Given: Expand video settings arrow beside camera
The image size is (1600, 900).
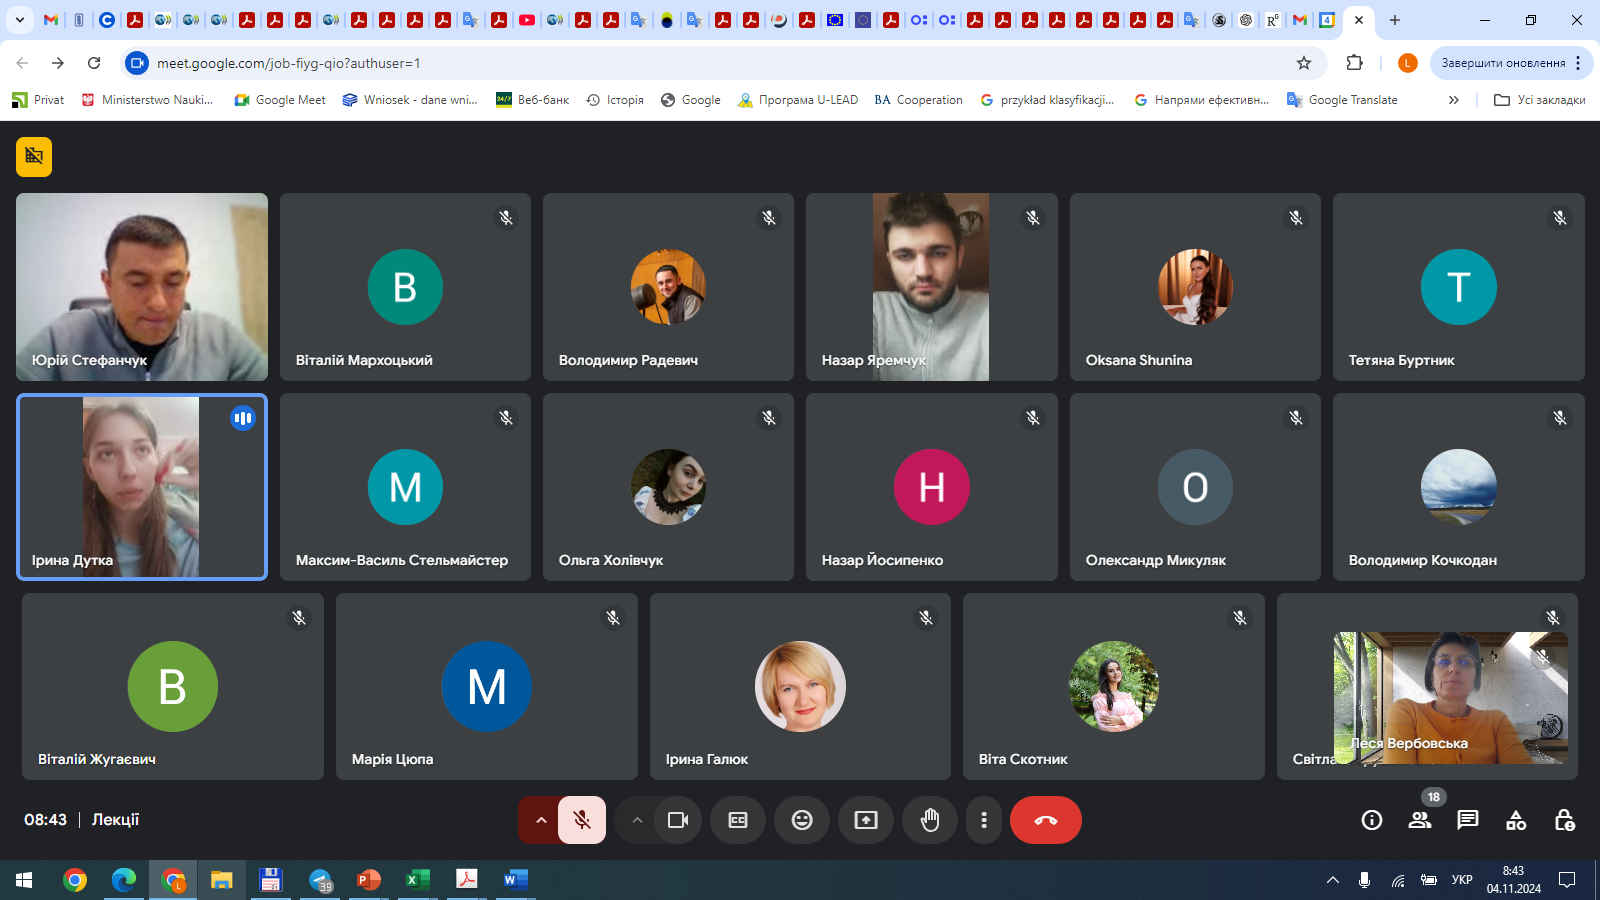Looking at the screenshot, I should [637, 820].
